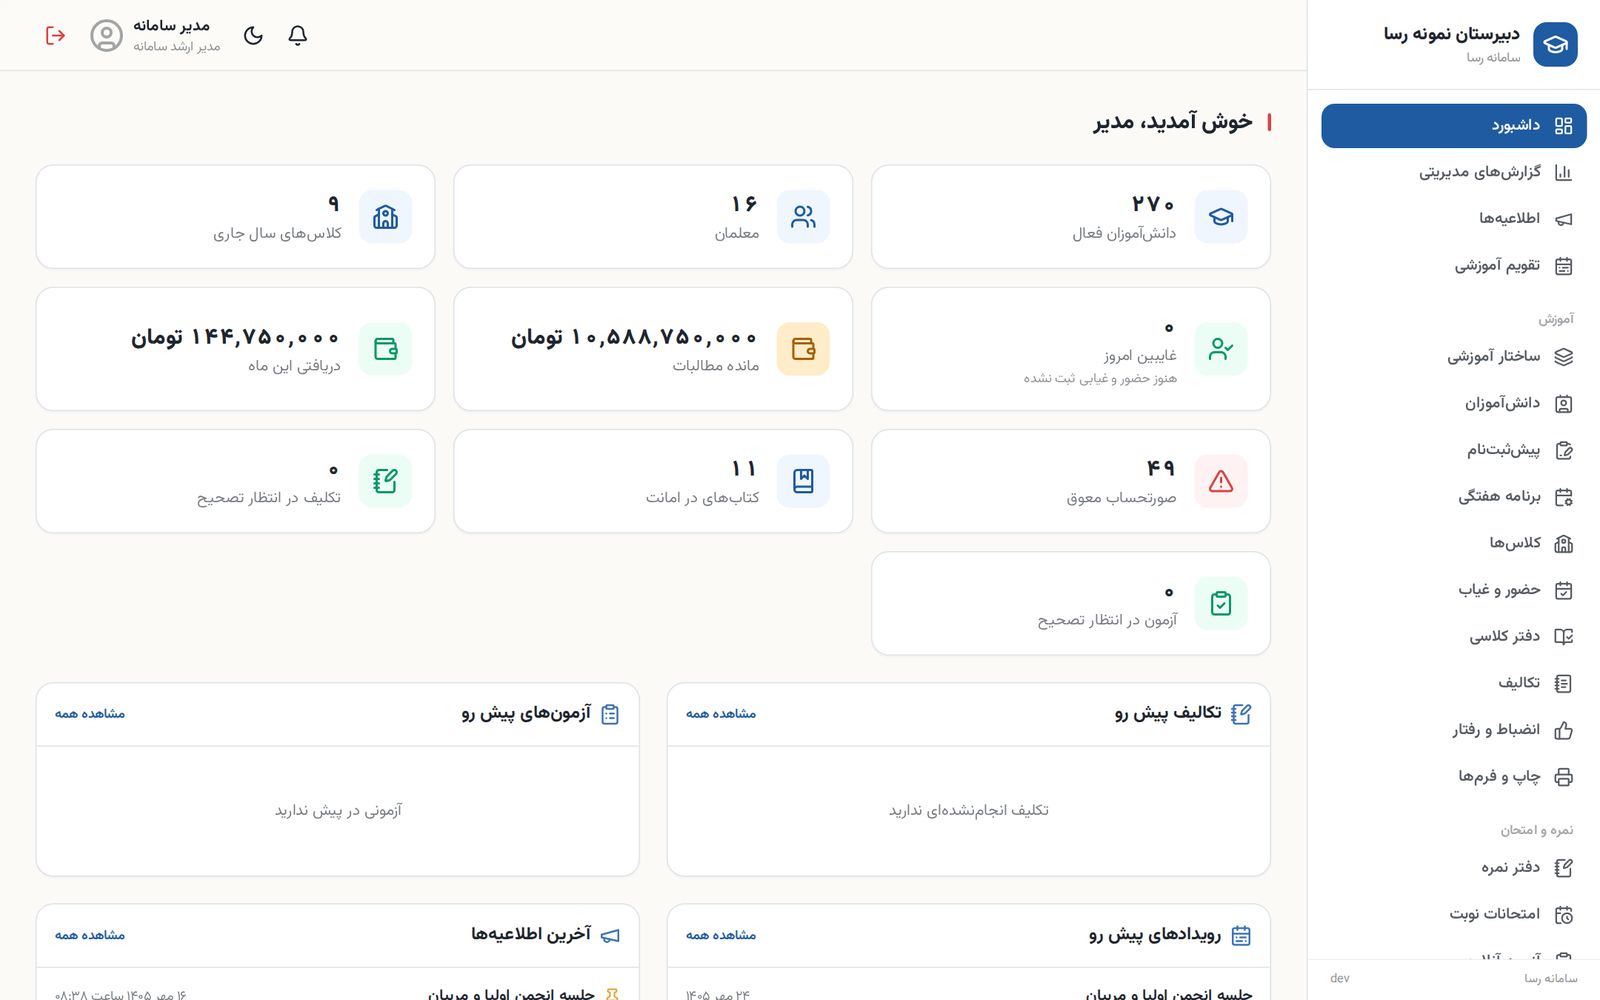
Task: Click the دفتر نمره icon in sidebar
Action: [1564, 868]
